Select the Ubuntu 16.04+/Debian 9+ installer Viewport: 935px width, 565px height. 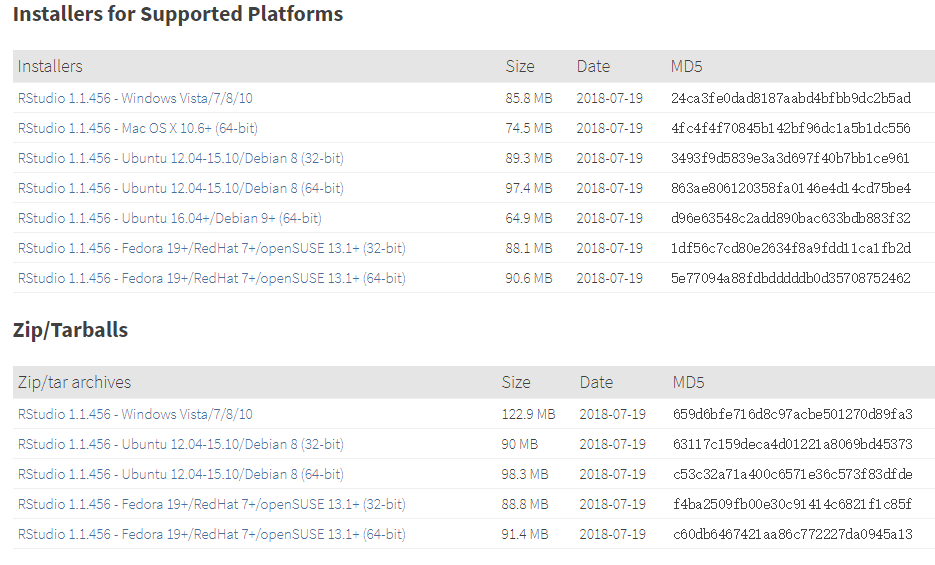pyautogui.click(x=169, y=218)
